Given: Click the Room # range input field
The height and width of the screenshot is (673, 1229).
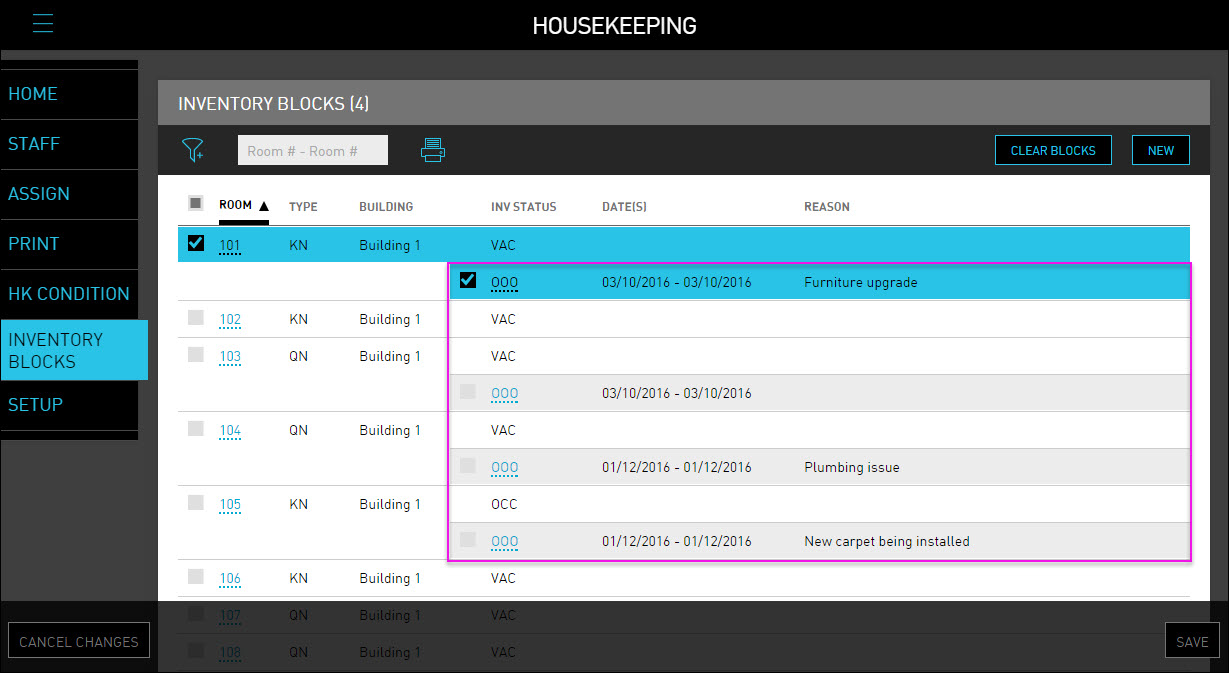Looking at the screenshot, I should (312, 151).
